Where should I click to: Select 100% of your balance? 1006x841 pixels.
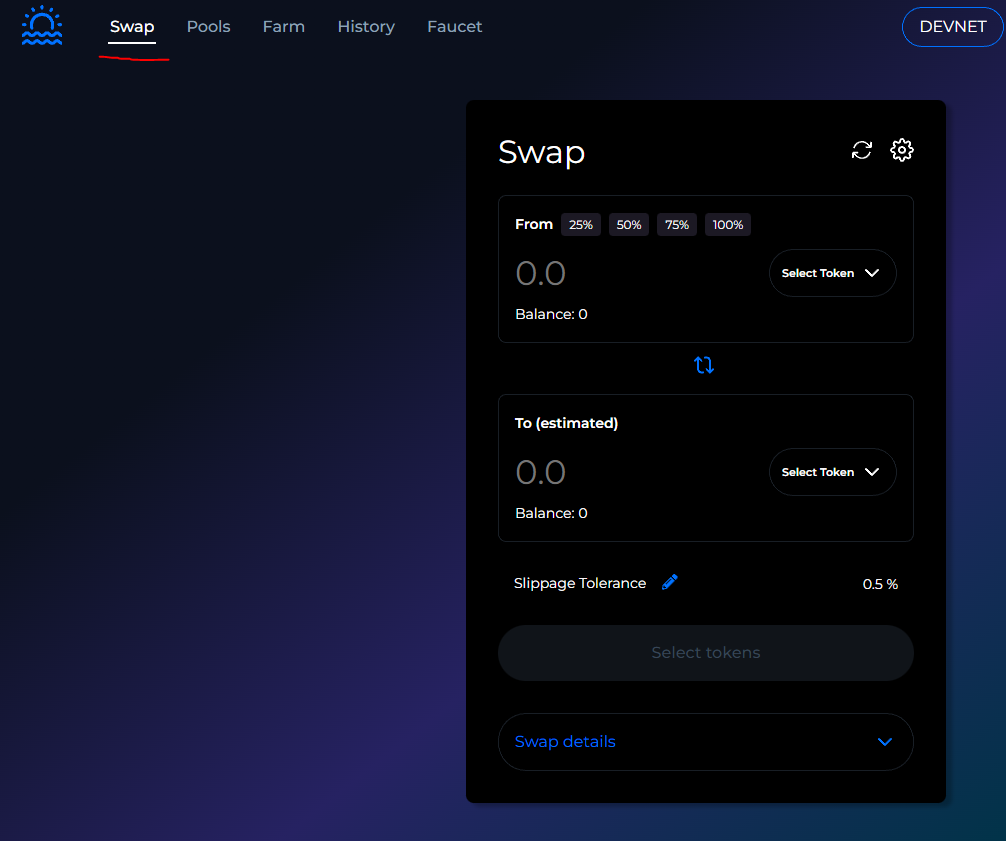pyautogui.click(x=727, y=224)
